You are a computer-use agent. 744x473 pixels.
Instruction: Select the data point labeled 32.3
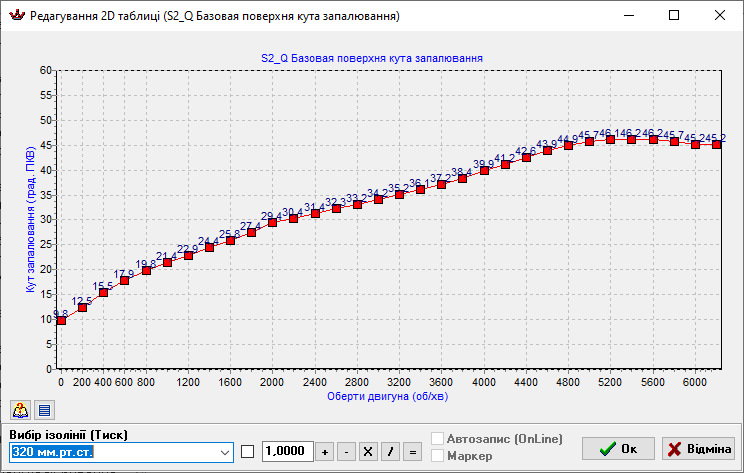coord(336,209)
